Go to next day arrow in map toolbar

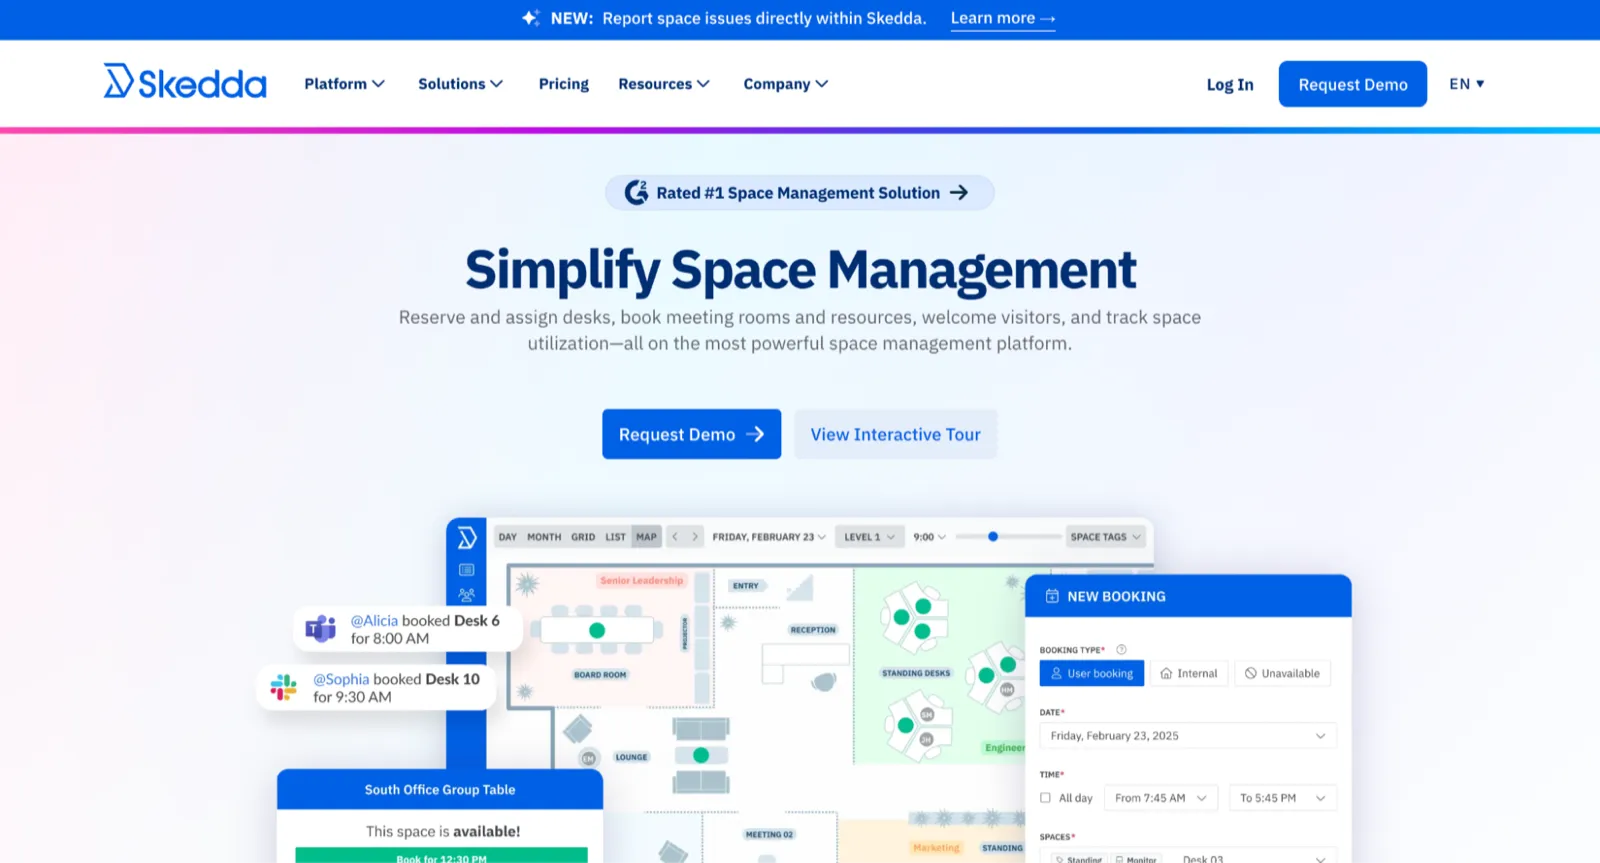coord(695,537)
